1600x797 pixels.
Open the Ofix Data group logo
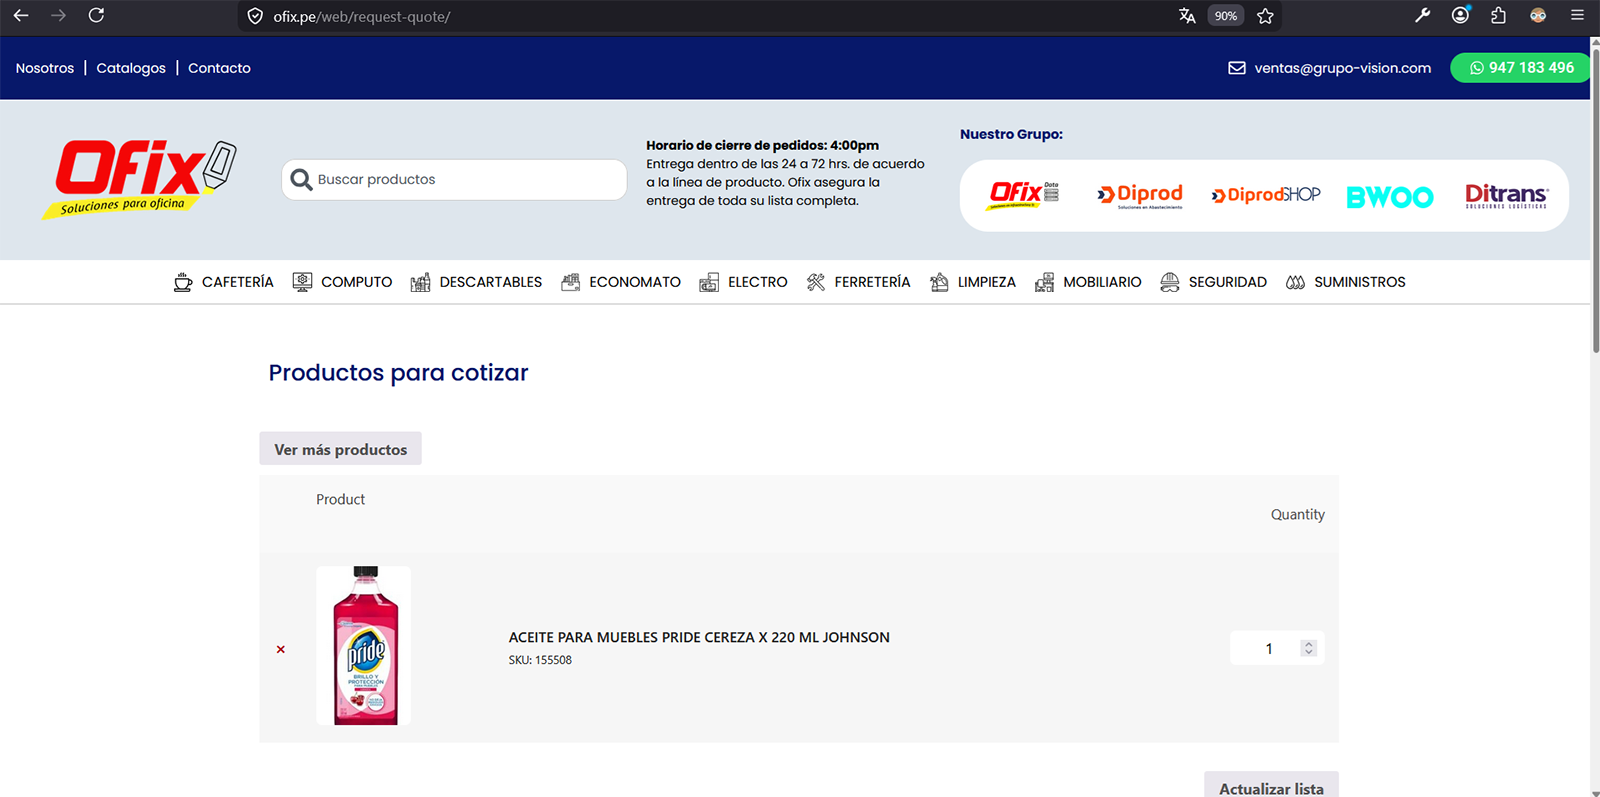1024,195
